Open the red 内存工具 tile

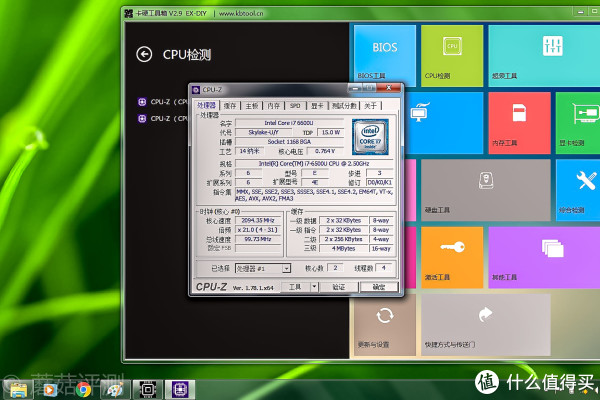click(x=519, y=123)
